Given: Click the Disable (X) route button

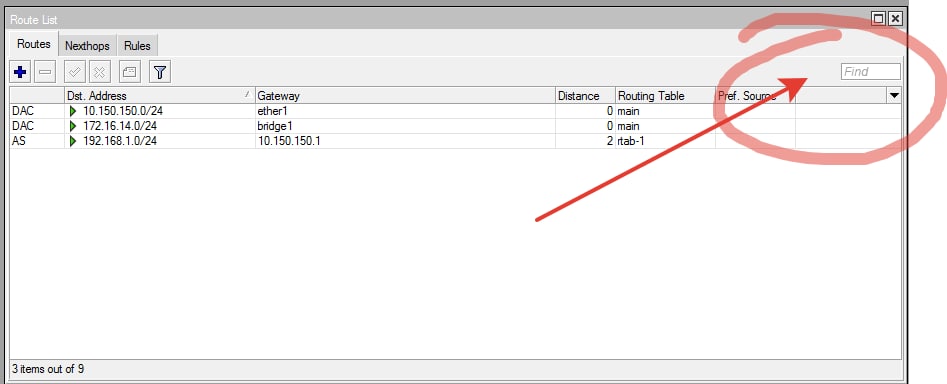Looking at the screenshot, I should coord(100,72).
